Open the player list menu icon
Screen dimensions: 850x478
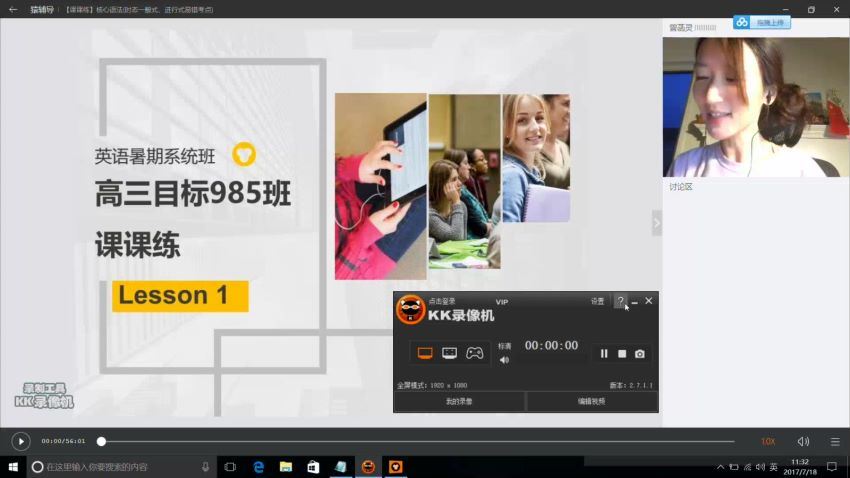(835, 442)
